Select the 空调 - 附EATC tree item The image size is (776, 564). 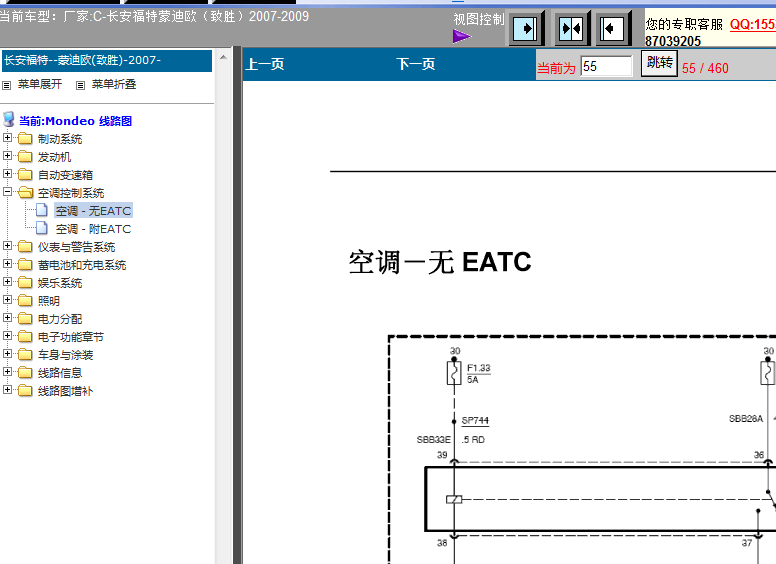coord(93,229)
